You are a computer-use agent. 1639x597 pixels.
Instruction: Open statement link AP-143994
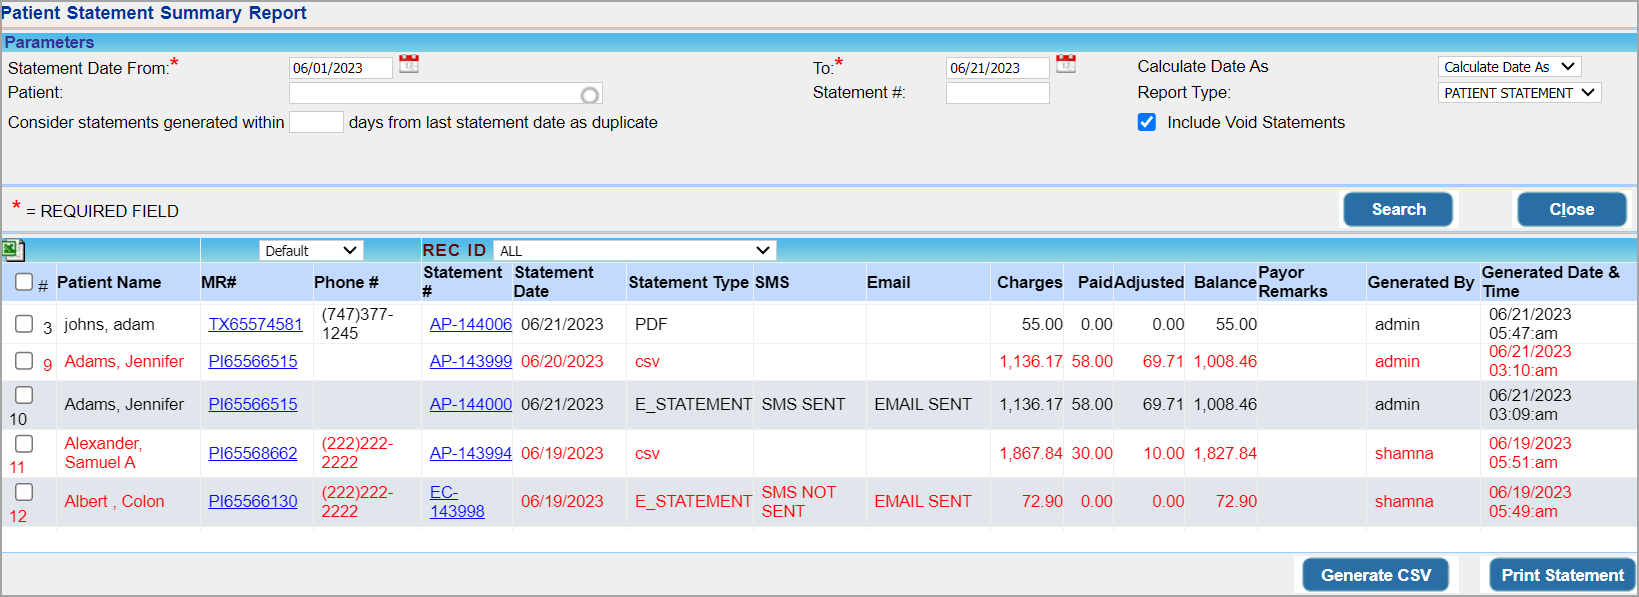(470, 453)
